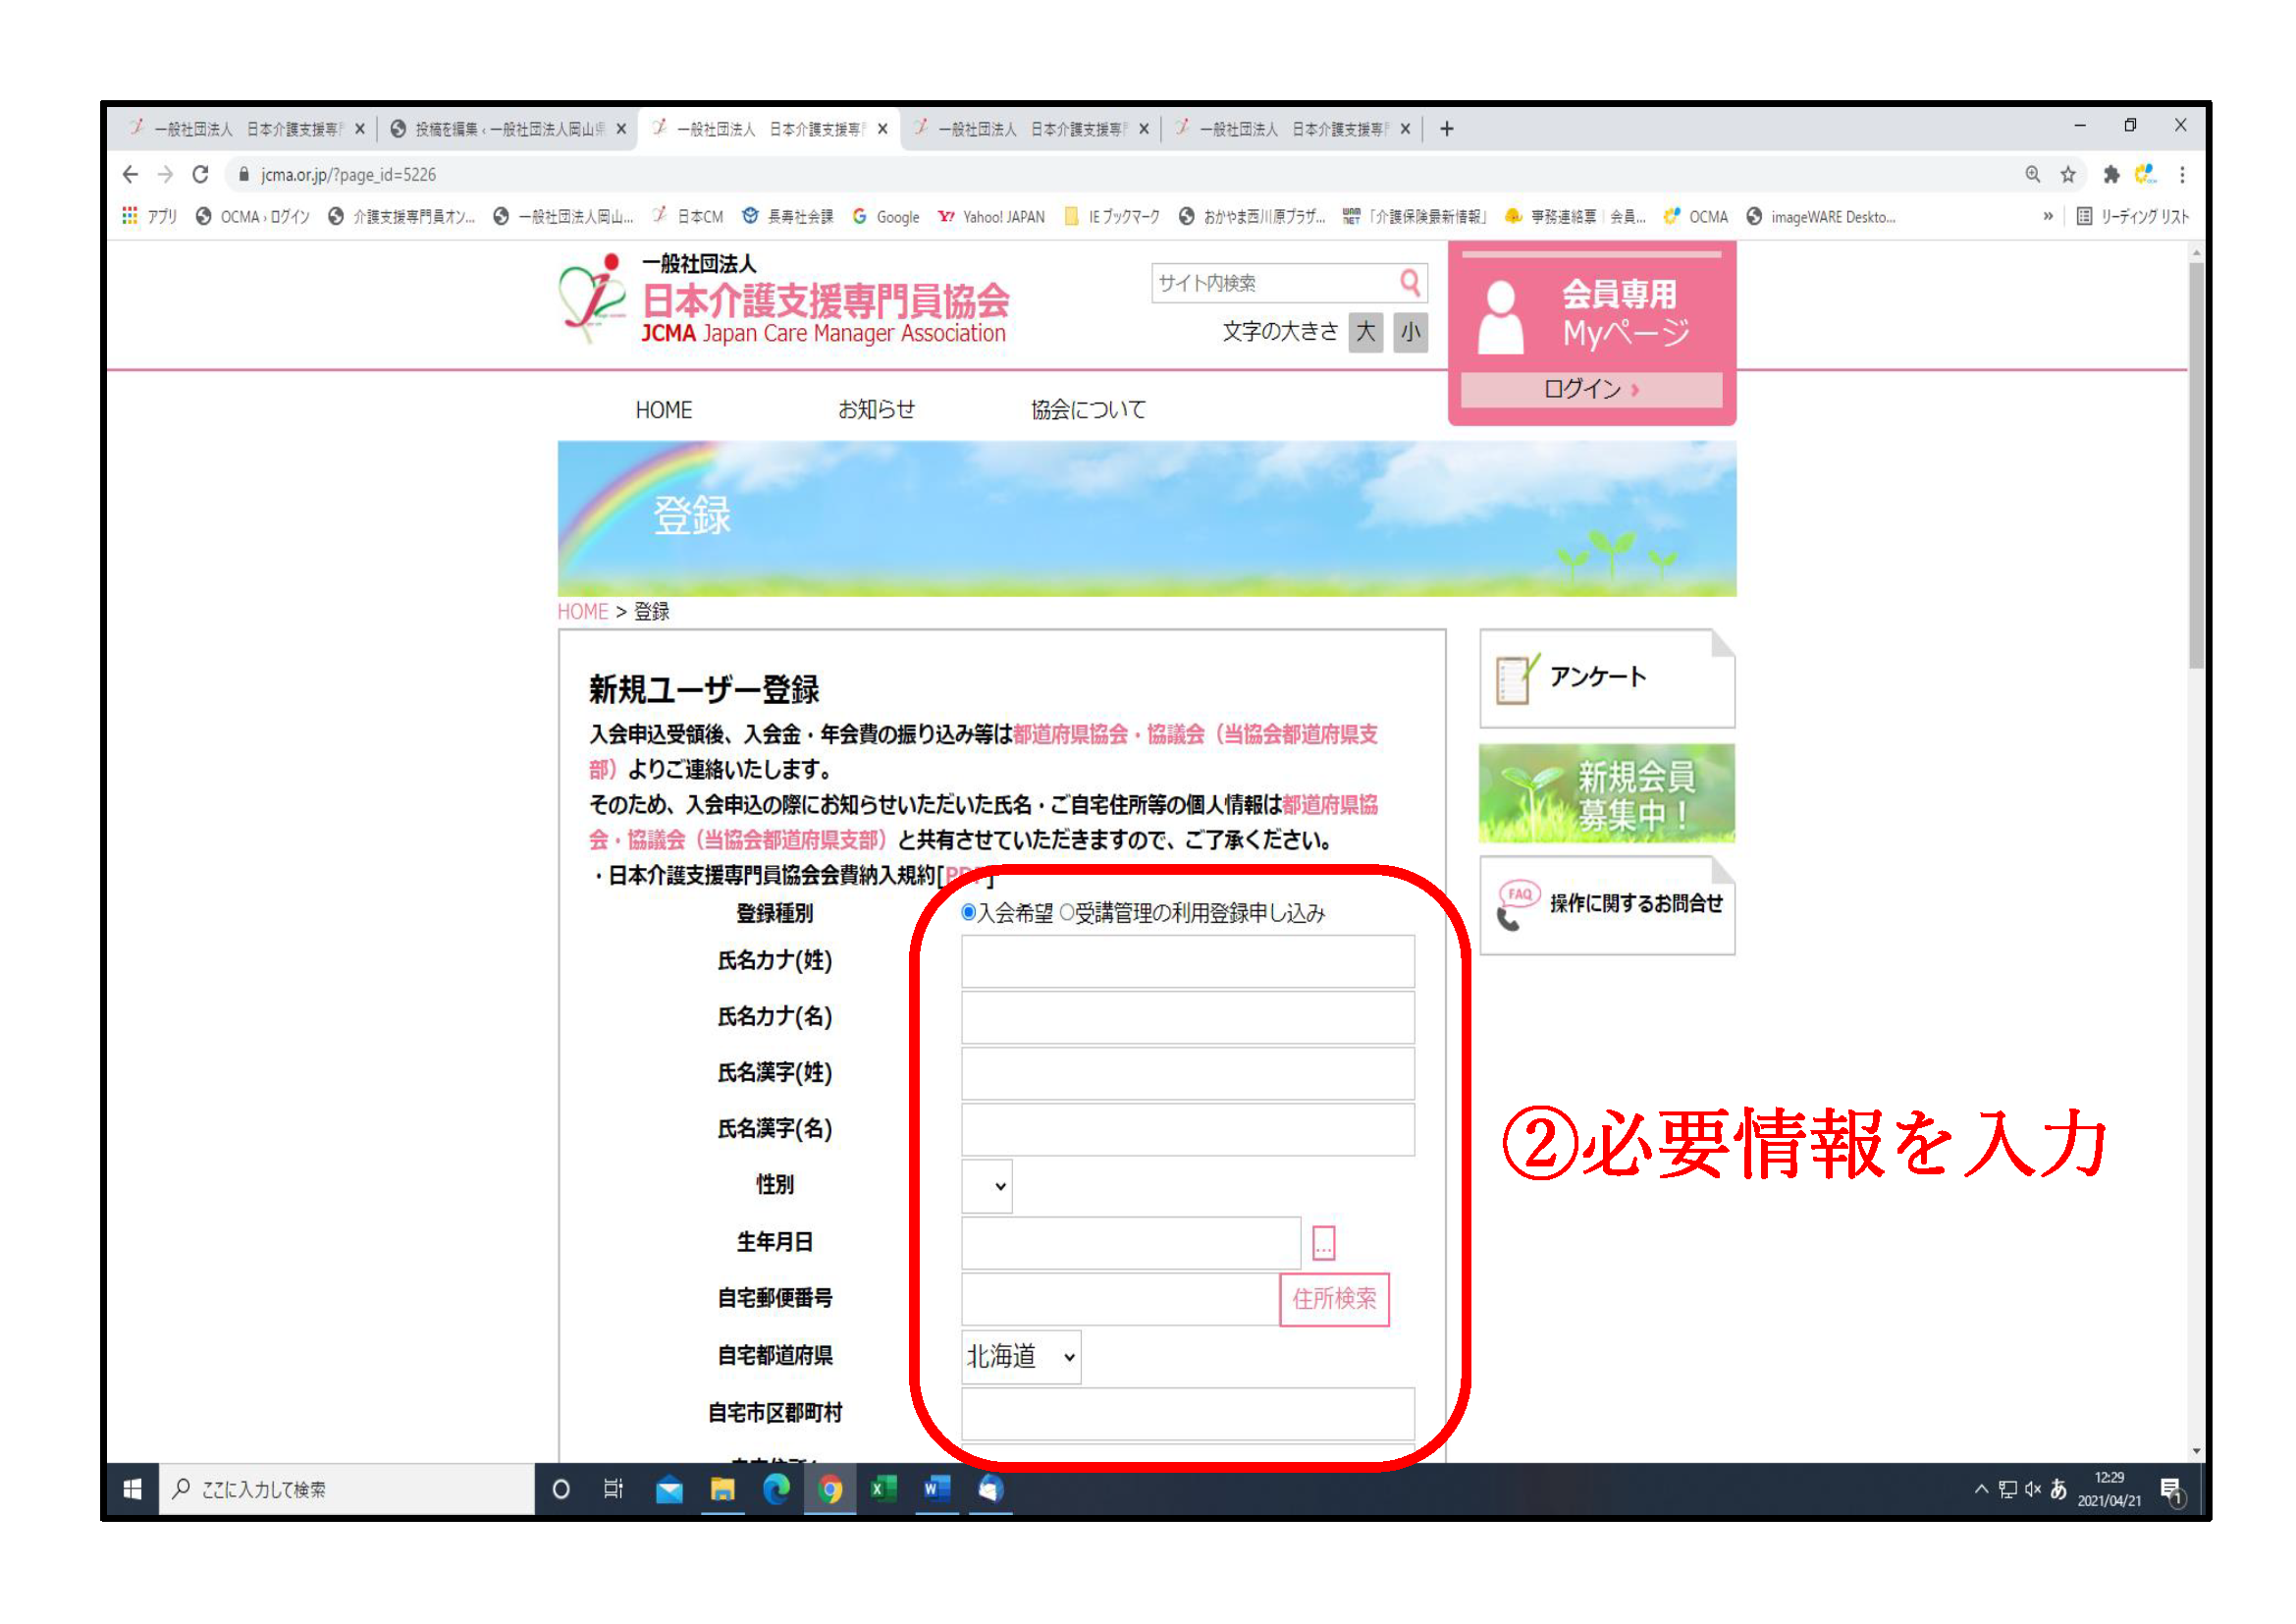The image size is (2296, 1624).
Task: Open the notification center icon
Action: pos(2171,1490)
